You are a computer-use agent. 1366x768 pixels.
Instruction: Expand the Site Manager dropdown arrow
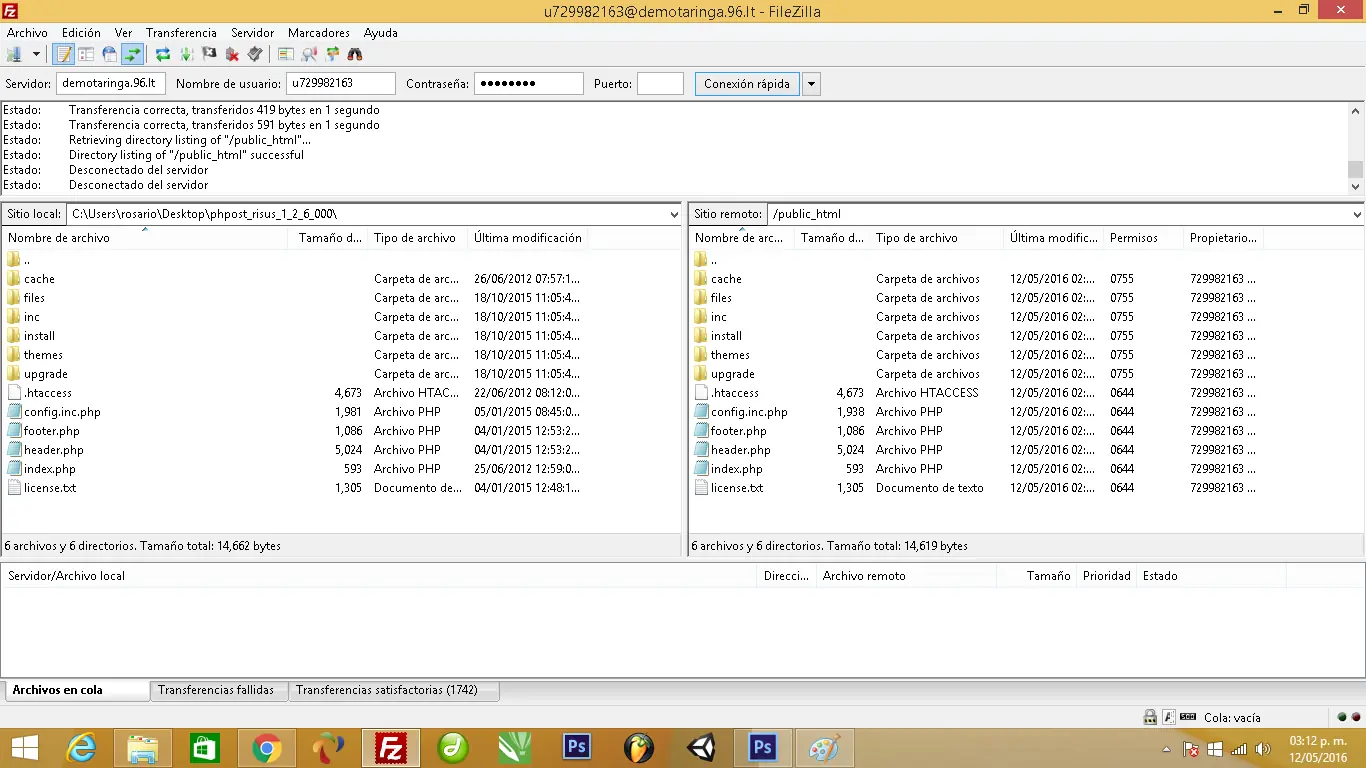(x=36, y=54)
